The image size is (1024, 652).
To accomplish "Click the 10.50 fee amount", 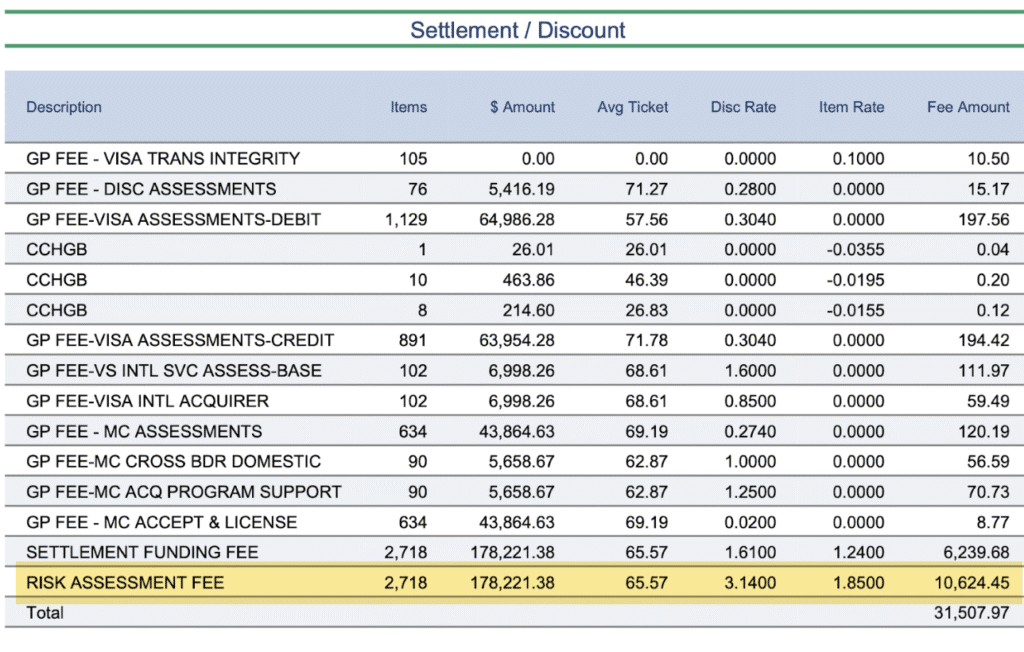I will tap(989, 159).
